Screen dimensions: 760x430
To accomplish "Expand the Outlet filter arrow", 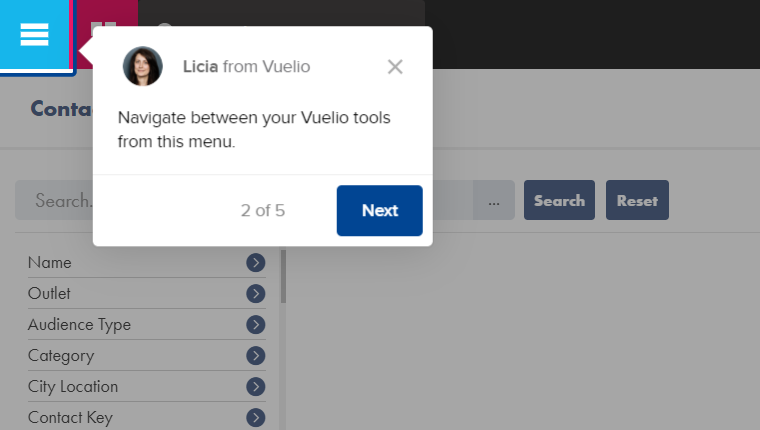I will point(255,294).
